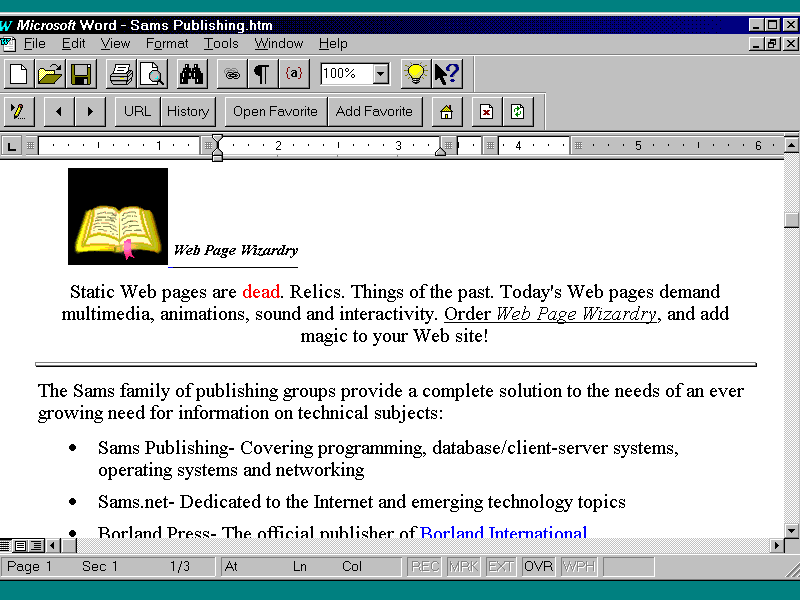Image resolution: width=800 pixels, height=600 pixels.
Task: Go to the home page icon
Action: tap(447, 112)
